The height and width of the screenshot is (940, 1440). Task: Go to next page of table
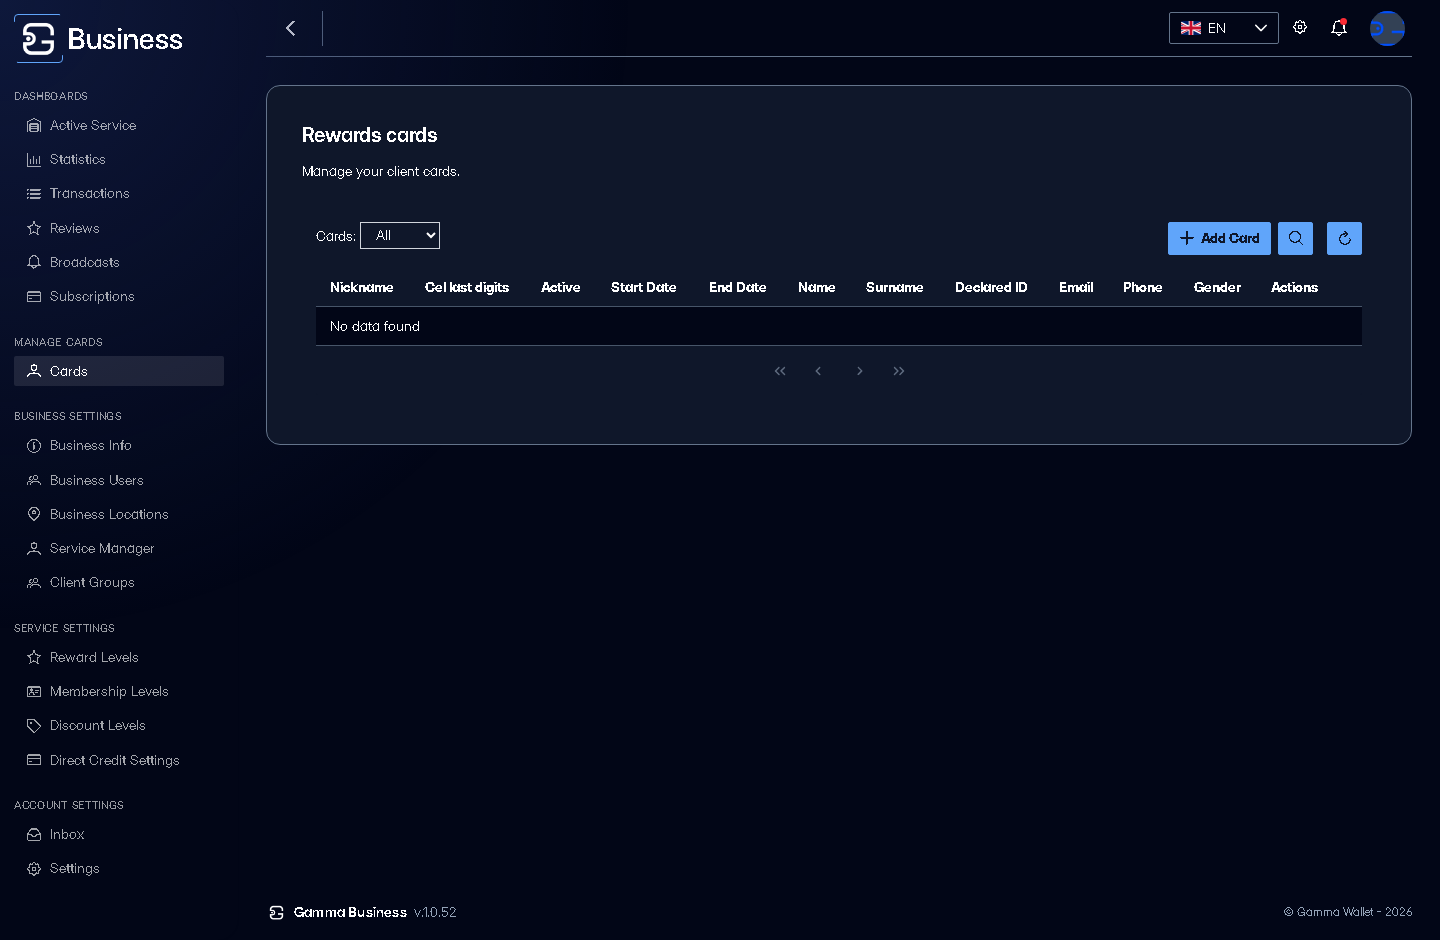[x=859, y=371]
